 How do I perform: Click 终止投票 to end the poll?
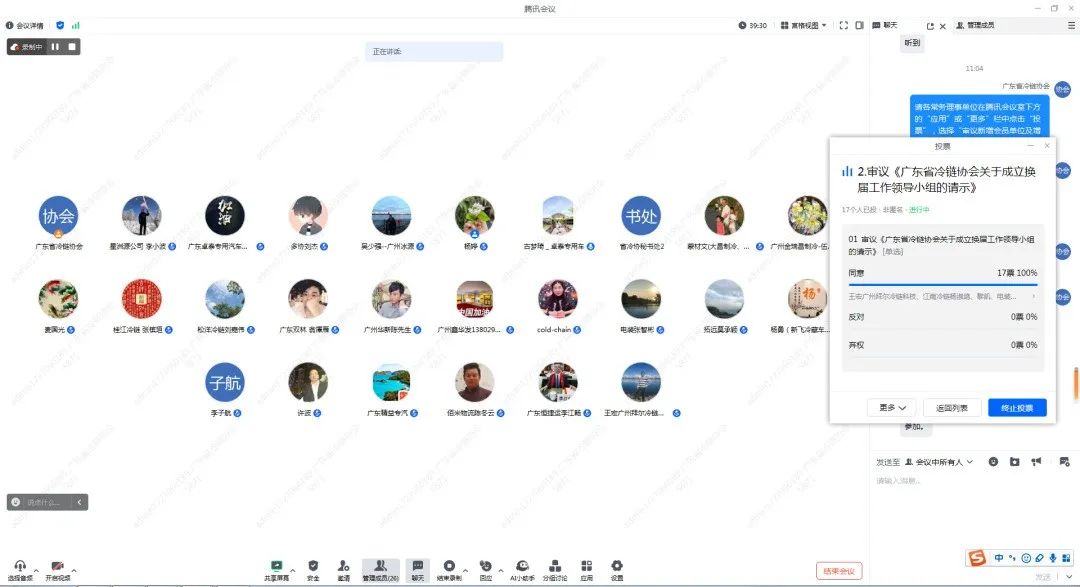[1017, 408]
